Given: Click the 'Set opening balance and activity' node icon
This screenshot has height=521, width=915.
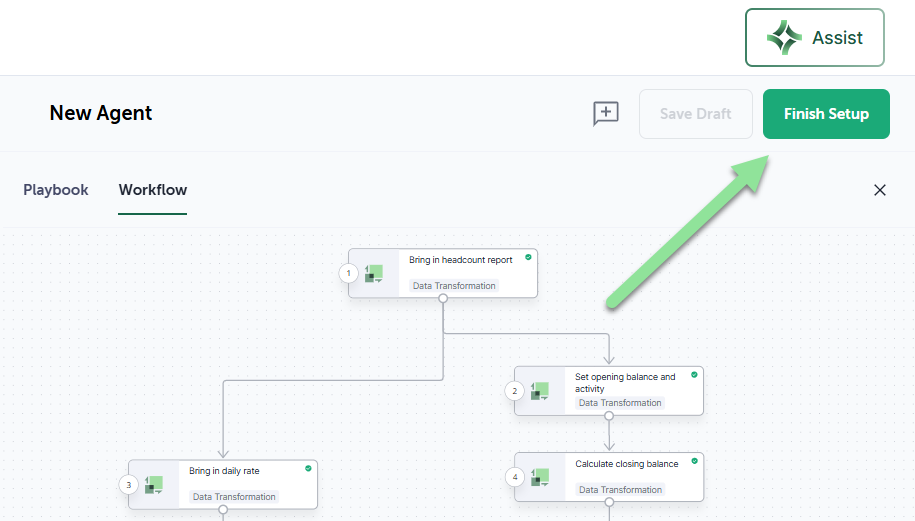Looking at the screenshot, I should [x=540, y=391].
